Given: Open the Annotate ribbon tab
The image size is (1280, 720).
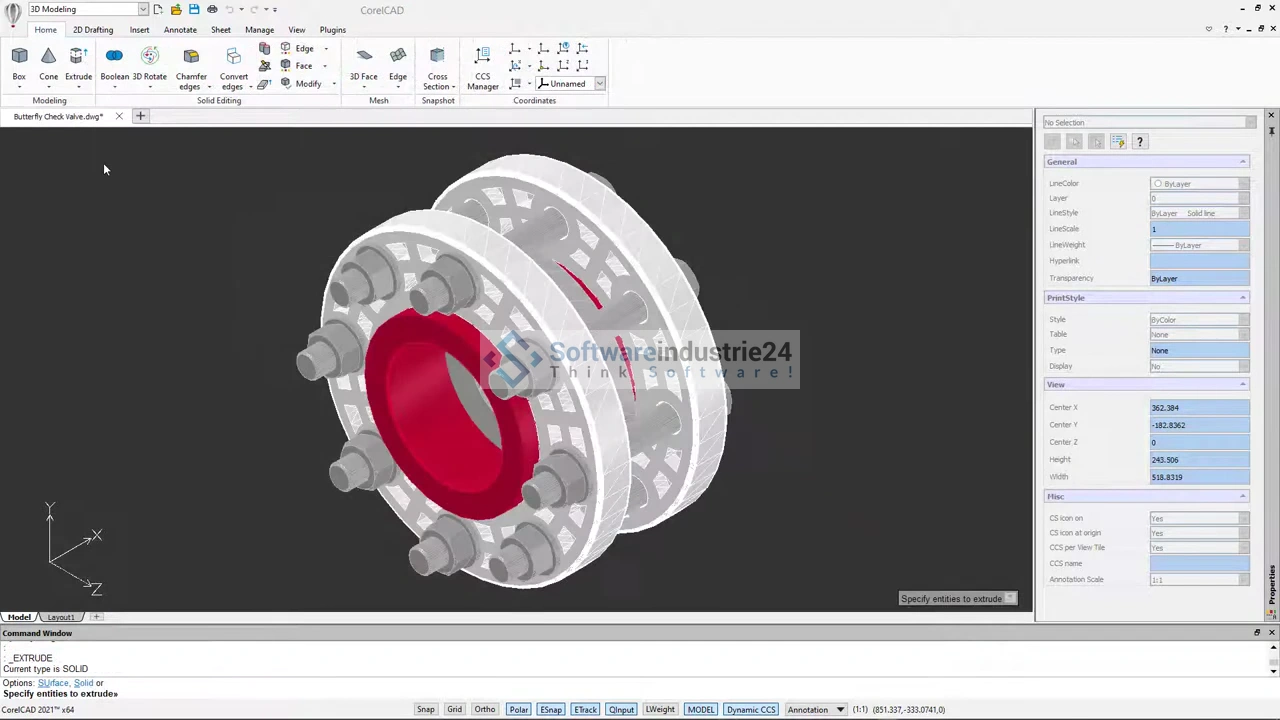Looking at the screenshot, I should point(180,30).
